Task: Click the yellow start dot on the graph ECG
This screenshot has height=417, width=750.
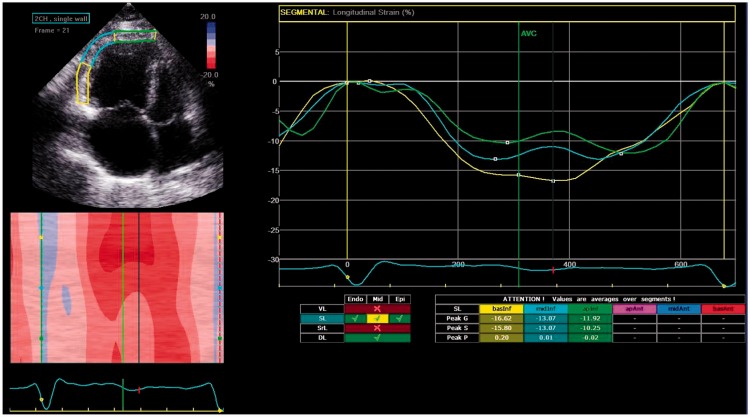Action: [x=348, y=277]
